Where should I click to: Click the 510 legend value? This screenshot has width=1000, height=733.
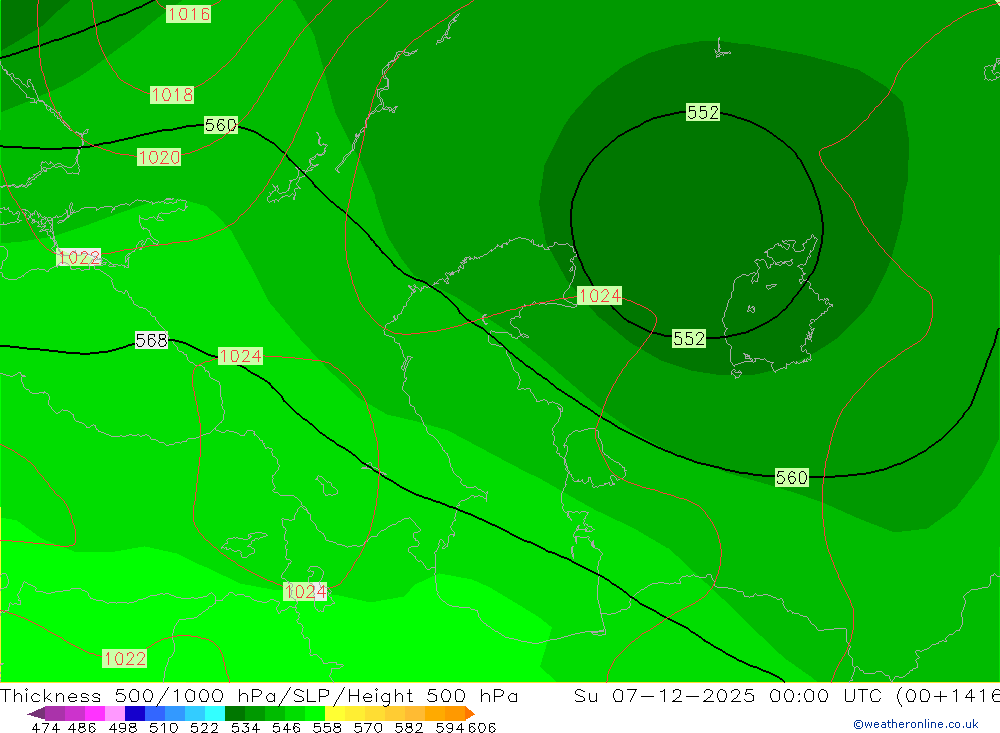point(164,727)
